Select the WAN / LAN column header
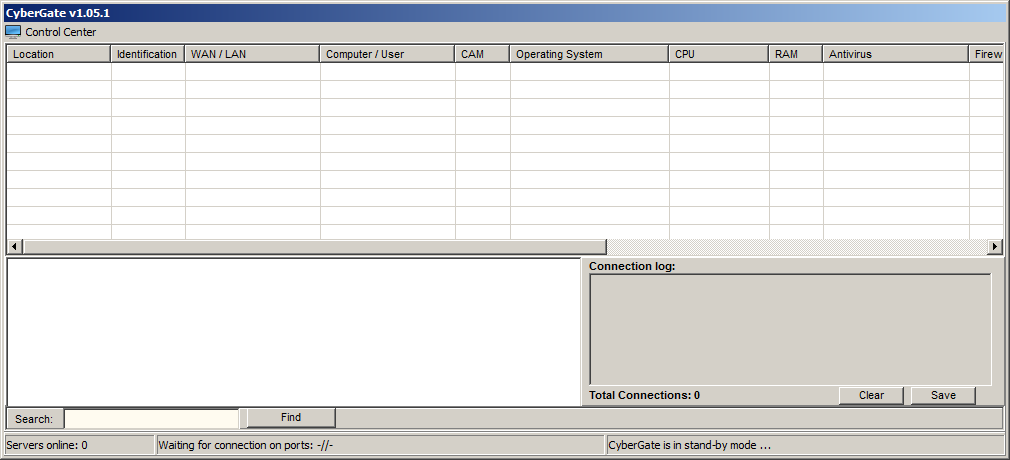Screen dimensions: 1010x460 pos(252,54)
